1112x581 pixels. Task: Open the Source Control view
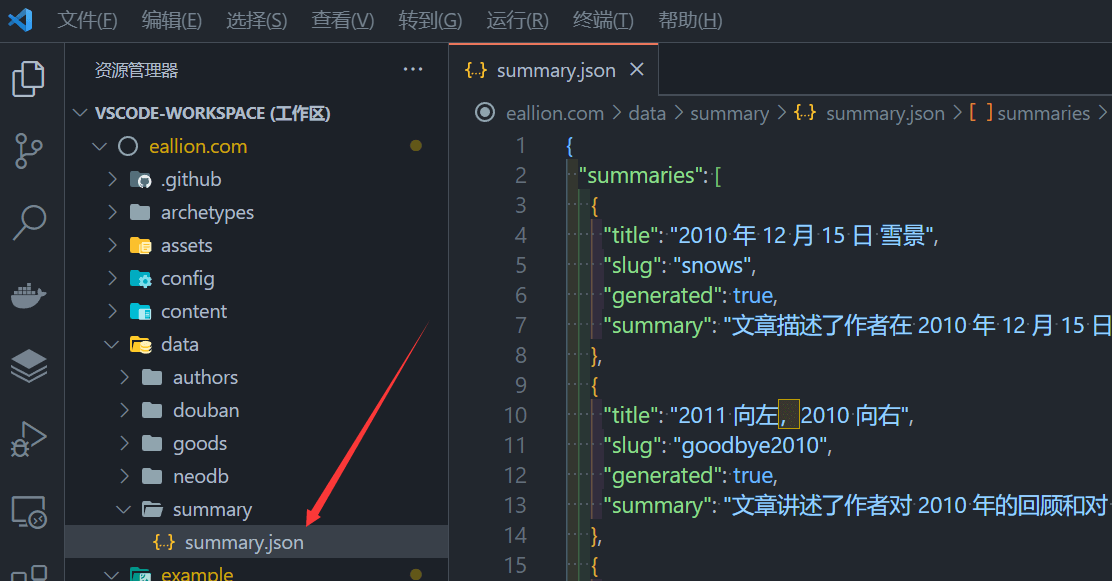[28, 151]
